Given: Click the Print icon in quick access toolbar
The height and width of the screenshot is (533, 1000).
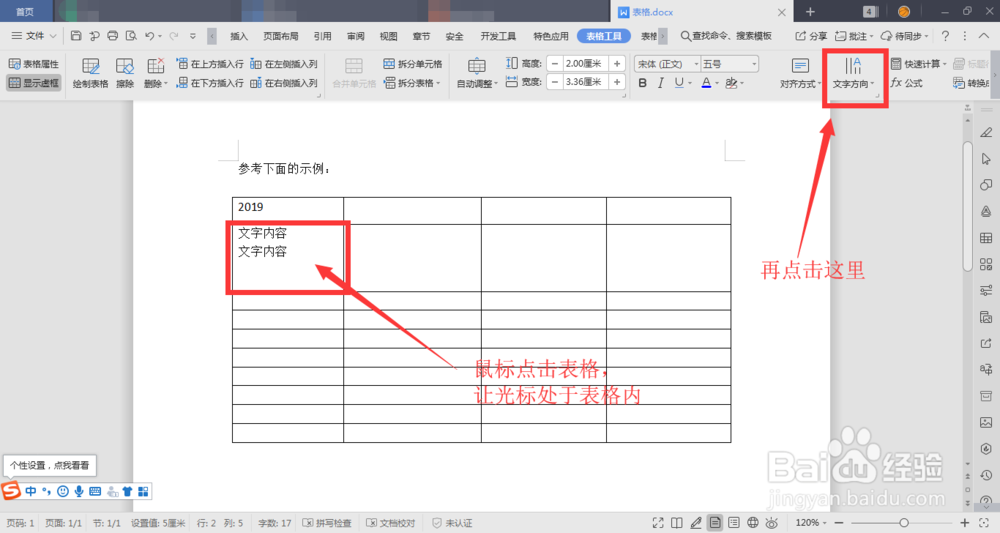Looking at the screenshot, I should tap(112, 36).
